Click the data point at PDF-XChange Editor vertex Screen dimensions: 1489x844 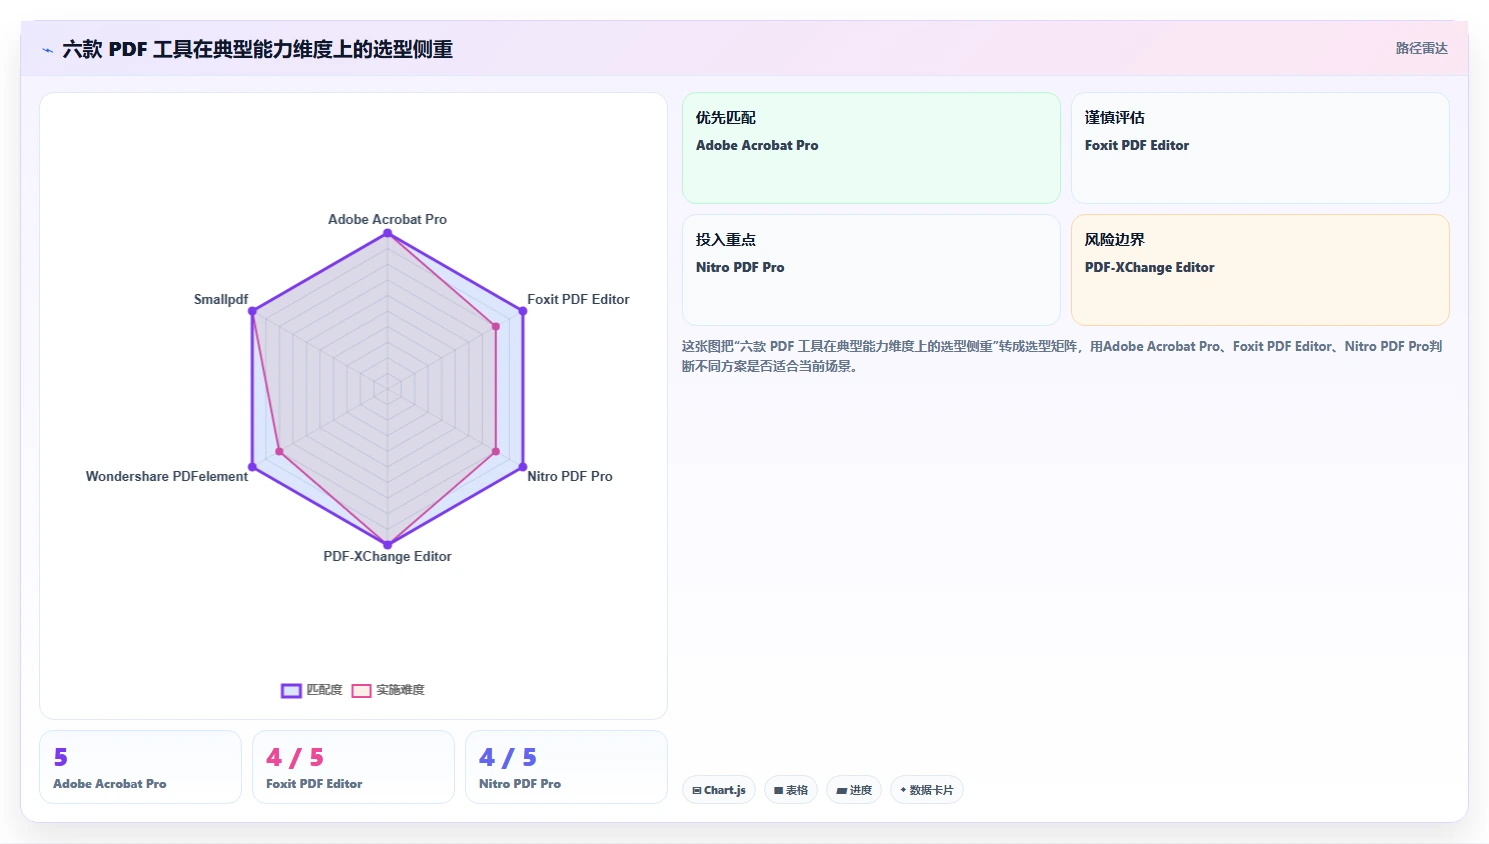pos(387,545)
